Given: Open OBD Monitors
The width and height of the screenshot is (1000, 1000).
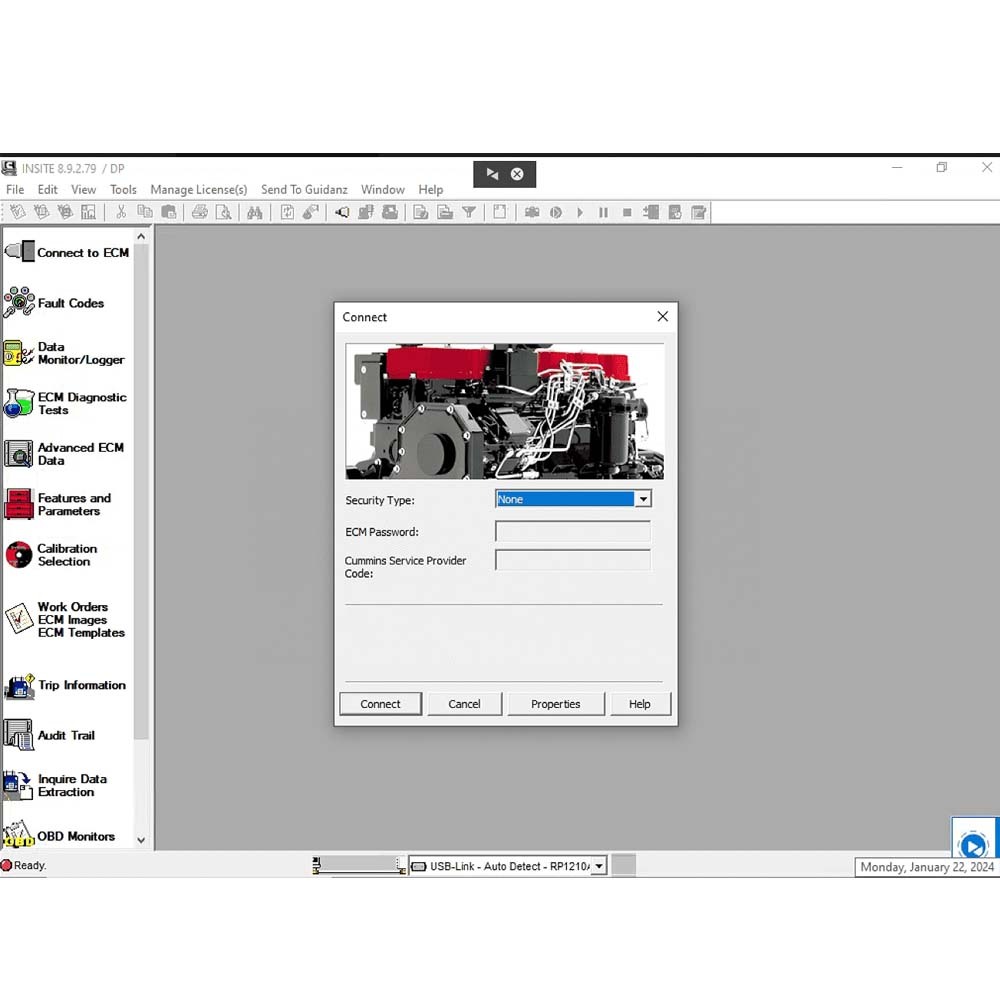Looking at the screenshot, I should pos(59,835).
